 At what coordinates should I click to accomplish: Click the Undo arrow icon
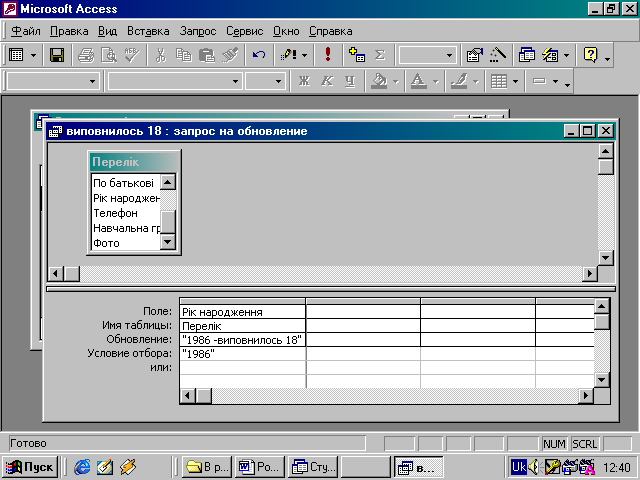tap(259, 55)
